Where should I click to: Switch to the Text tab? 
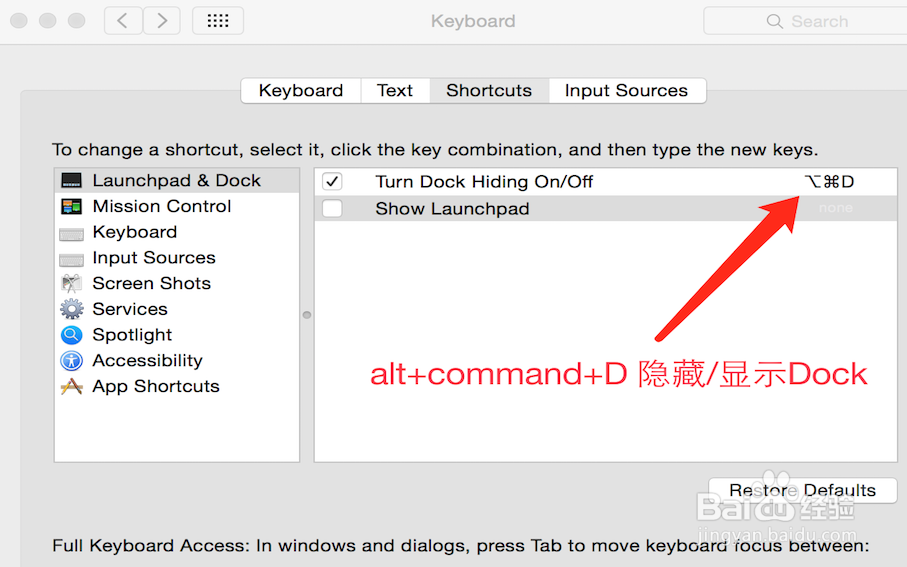click(x=395, y=91)
